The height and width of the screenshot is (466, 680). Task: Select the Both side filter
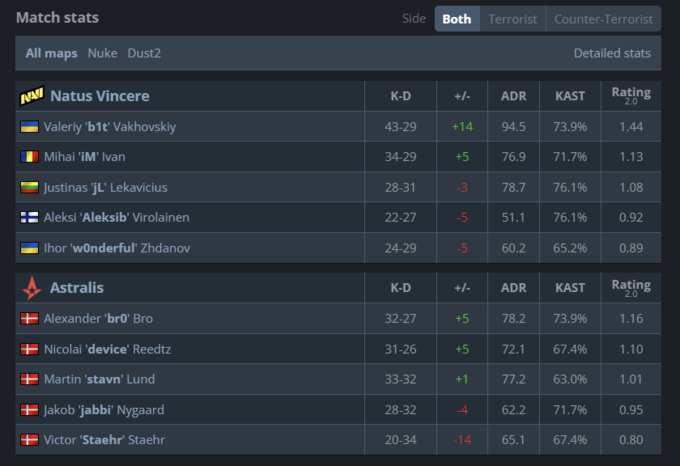457,19
